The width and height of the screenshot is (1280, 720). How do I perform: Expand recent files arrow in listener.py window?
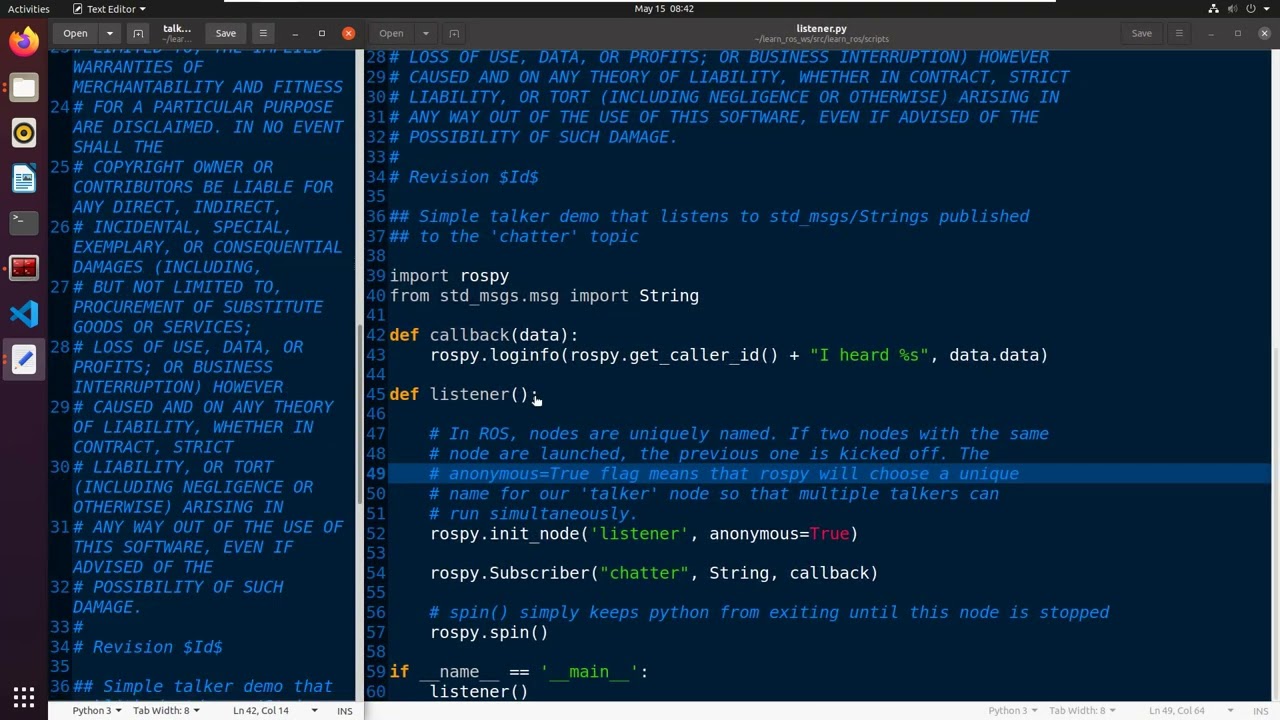click(425, 33)
